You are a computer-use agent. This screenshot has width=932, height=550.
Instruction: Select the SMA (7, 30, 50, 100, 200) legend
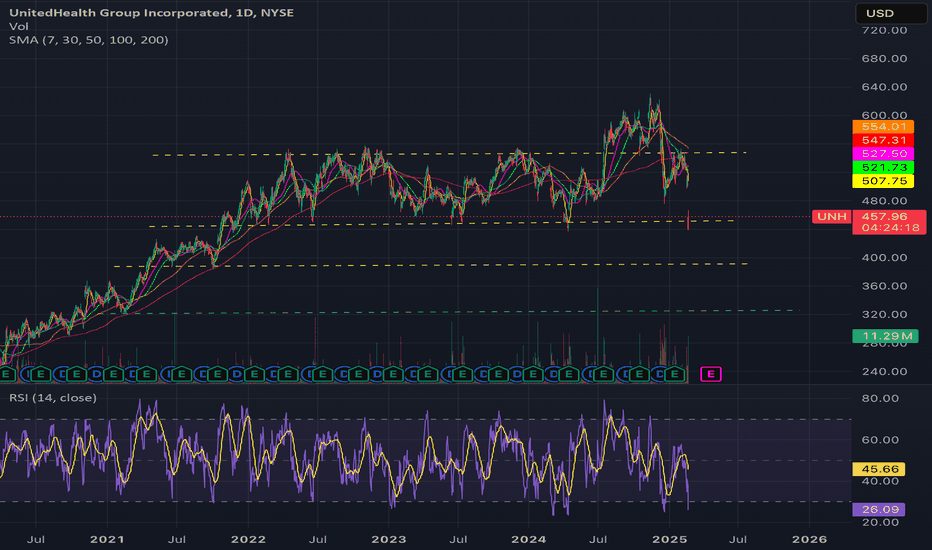[89, 40]
